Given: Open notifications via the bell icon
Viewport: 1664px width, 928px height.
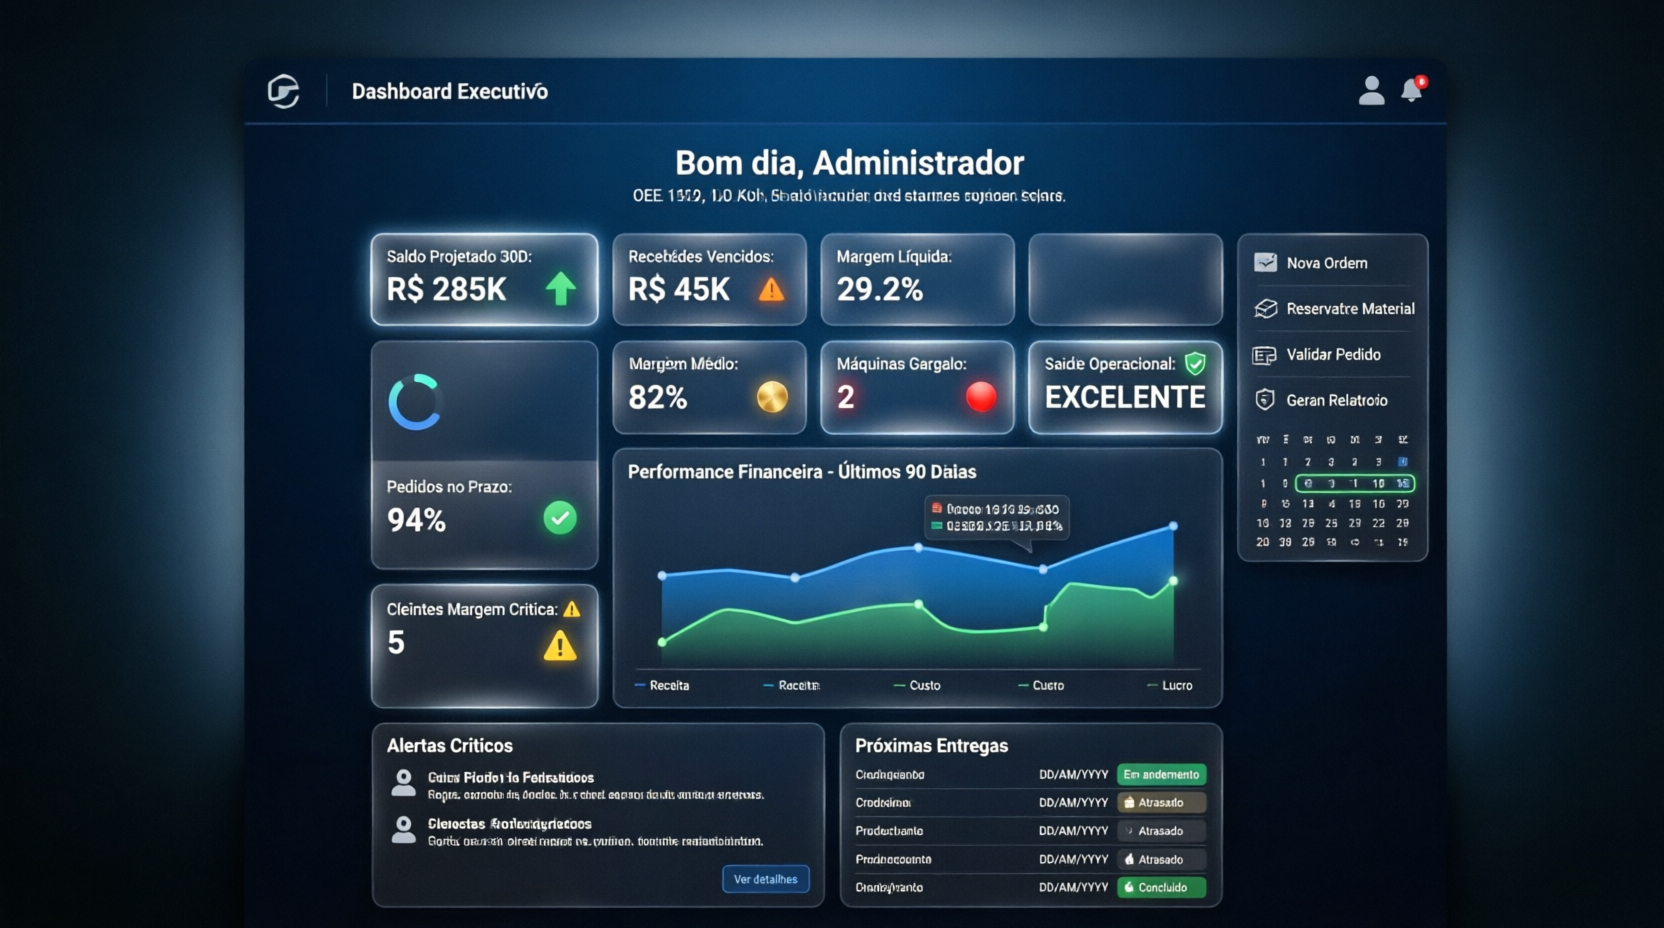Looking at the screenshot, I should (1413, 91).
